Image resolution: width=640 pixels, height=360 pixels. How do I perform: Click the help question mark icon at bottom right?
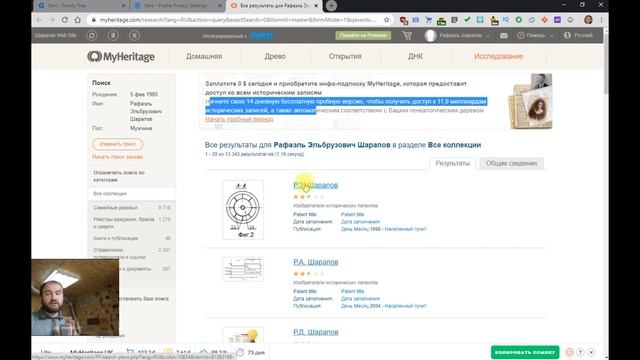coord(580,352)
